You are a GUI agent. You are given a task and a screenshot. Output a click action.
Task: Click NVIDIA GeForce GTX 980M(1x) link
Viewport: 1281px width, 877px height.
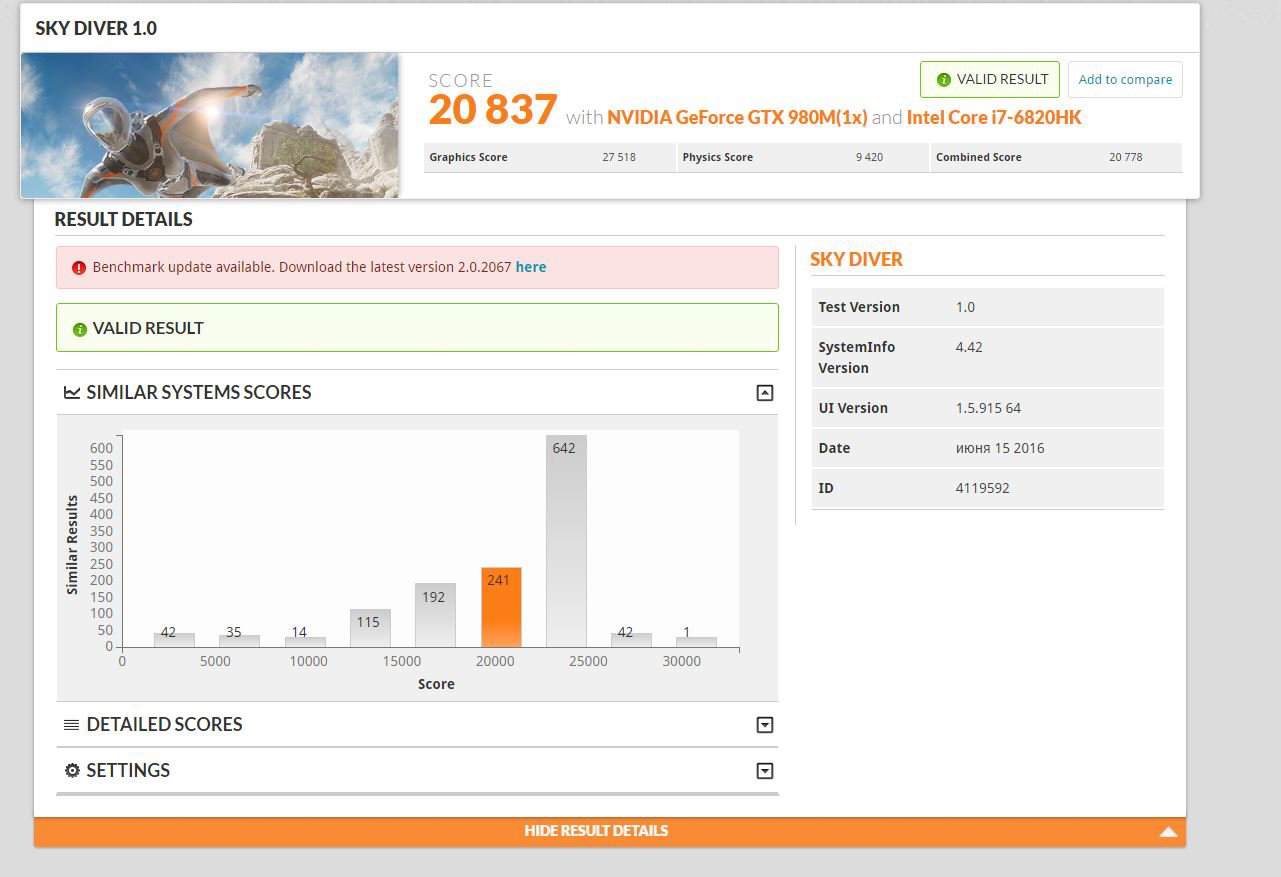pyautogui.click(x=737, y=117)
